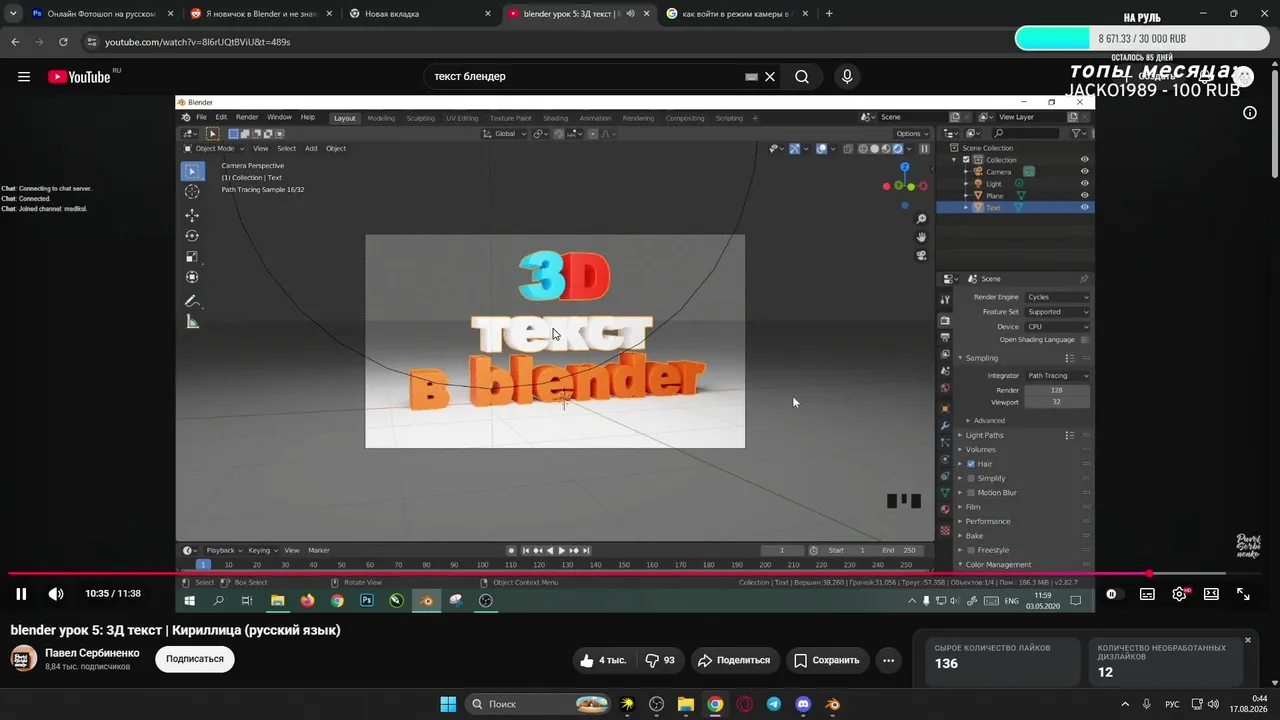Open the YouTube guide hamburger menu
This screenshot has width=1280, height=720.
pyautogui.click(x=24, y=77)
